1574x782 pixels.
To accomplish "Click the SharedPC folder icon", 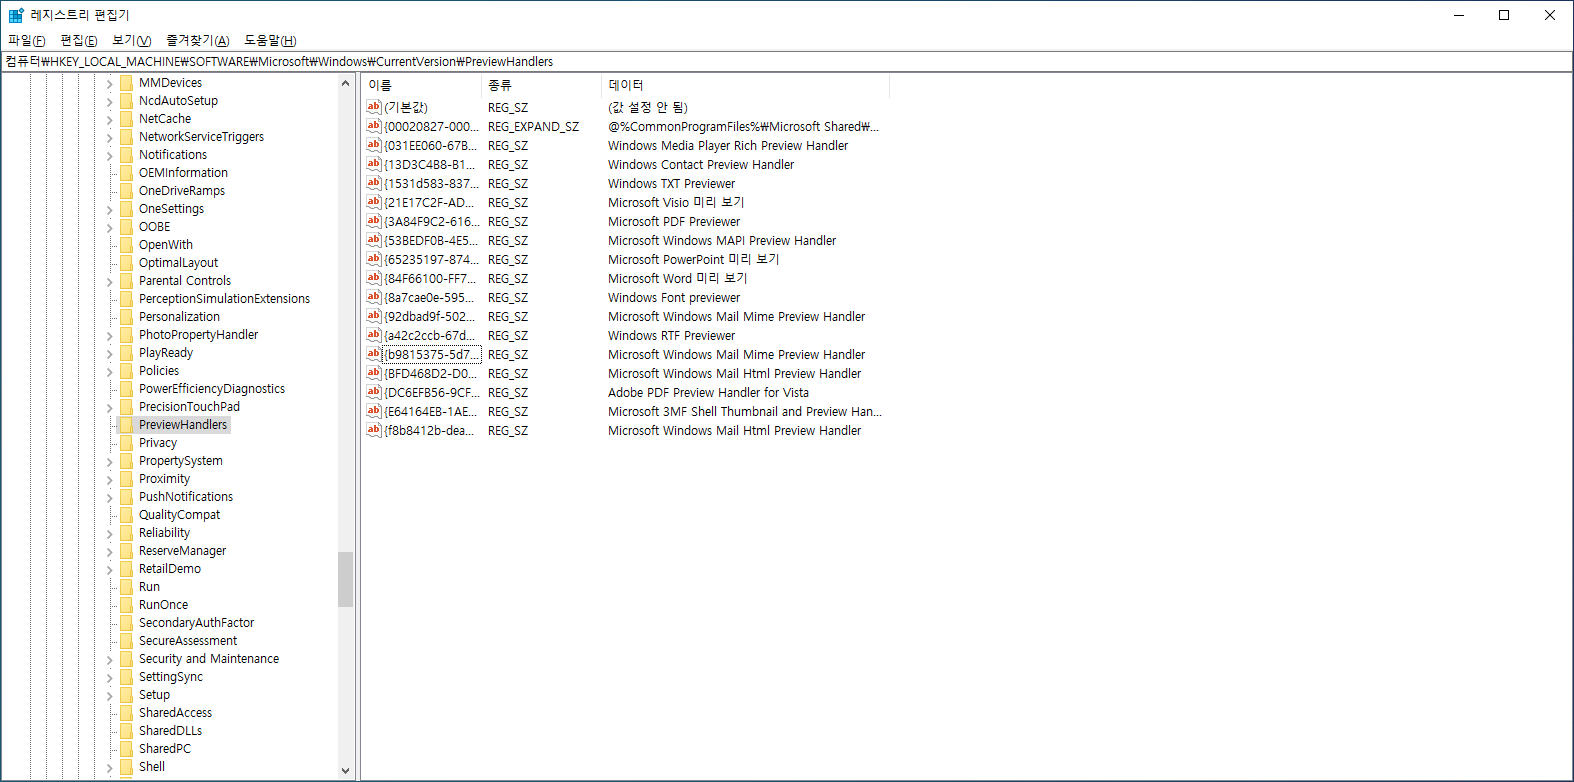I will pyautogui.click(x=126, y=749).
